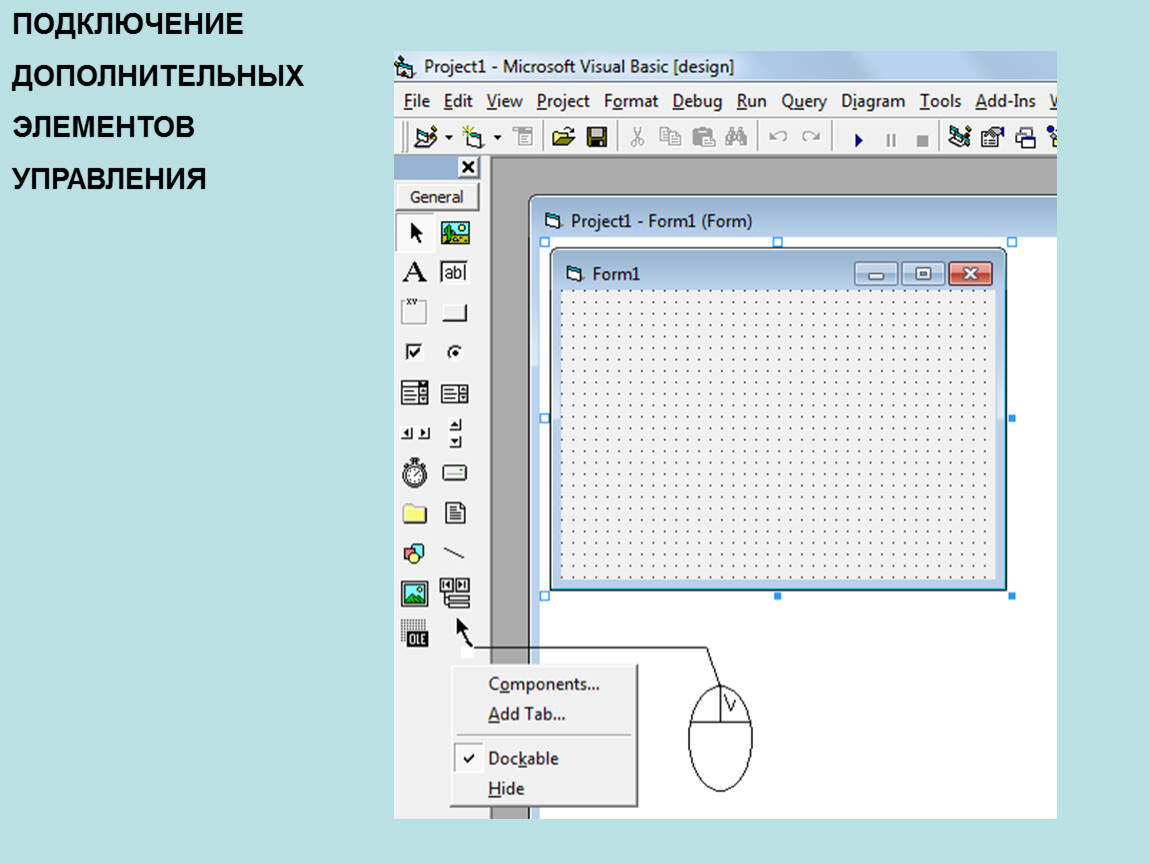Select the Data control tool
This screenshot has height=864, width=1150.
pos(455,593)
